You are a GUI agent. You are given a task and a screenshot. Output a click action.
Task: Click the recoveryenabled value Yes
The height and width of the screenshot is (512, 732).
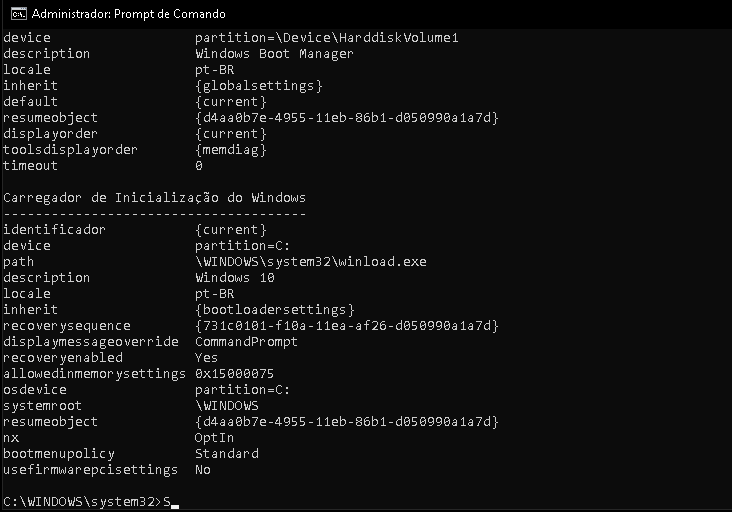[206, 358]
